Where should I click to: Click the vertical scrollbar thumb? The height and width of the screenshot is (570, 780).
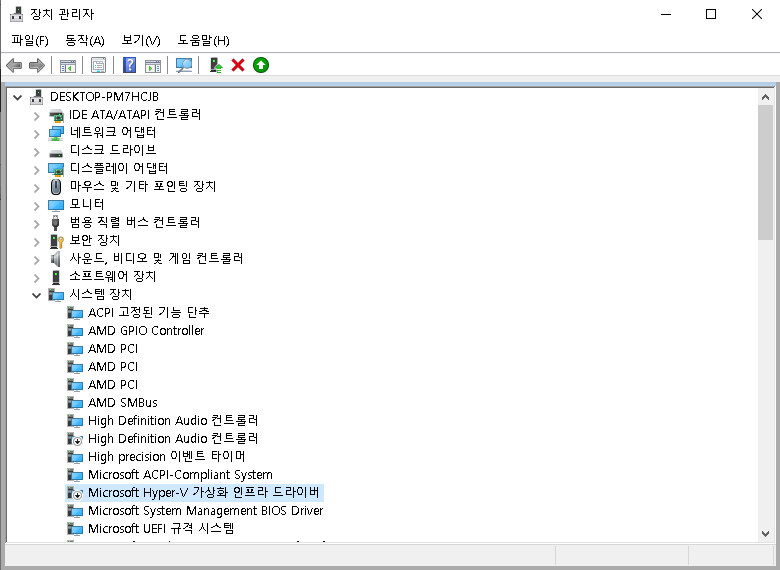tap(766, 173)
